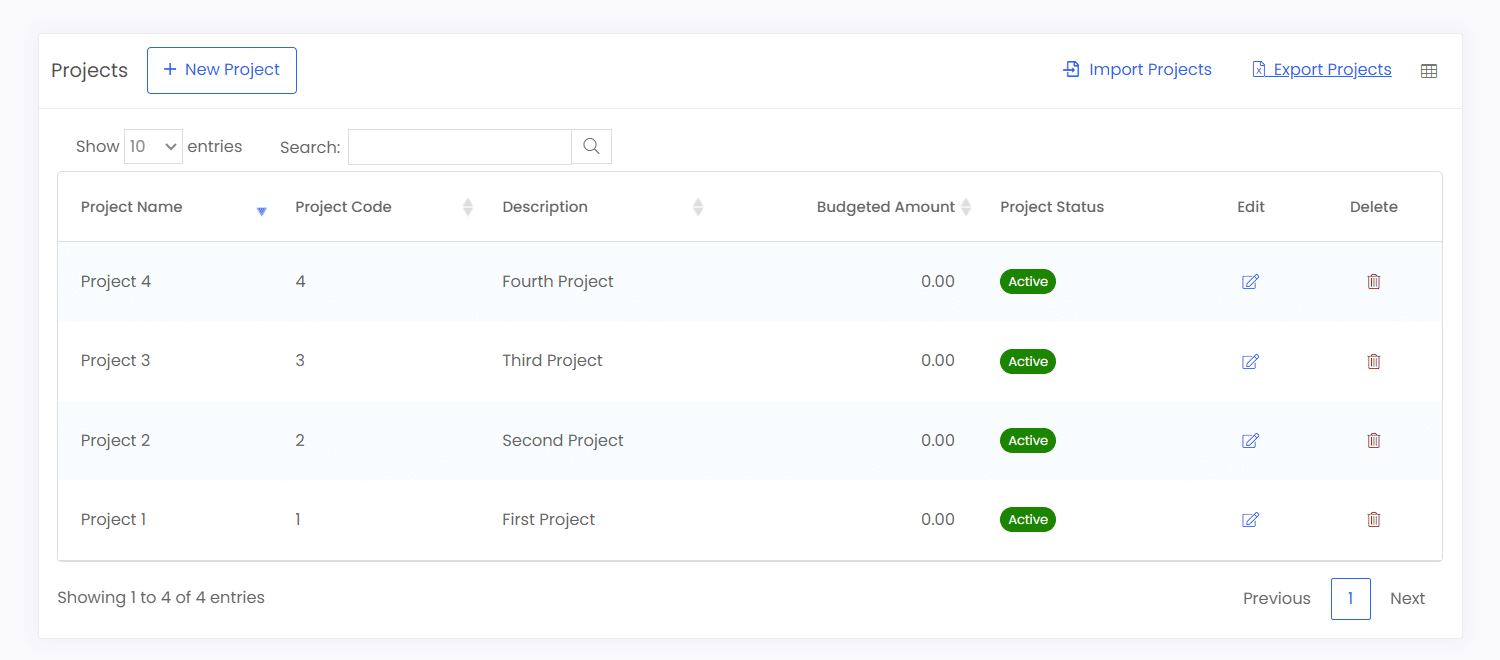Edit Project 3 using pencil icon
This screenshot has width=1500, height=660.
point(1250,361)
